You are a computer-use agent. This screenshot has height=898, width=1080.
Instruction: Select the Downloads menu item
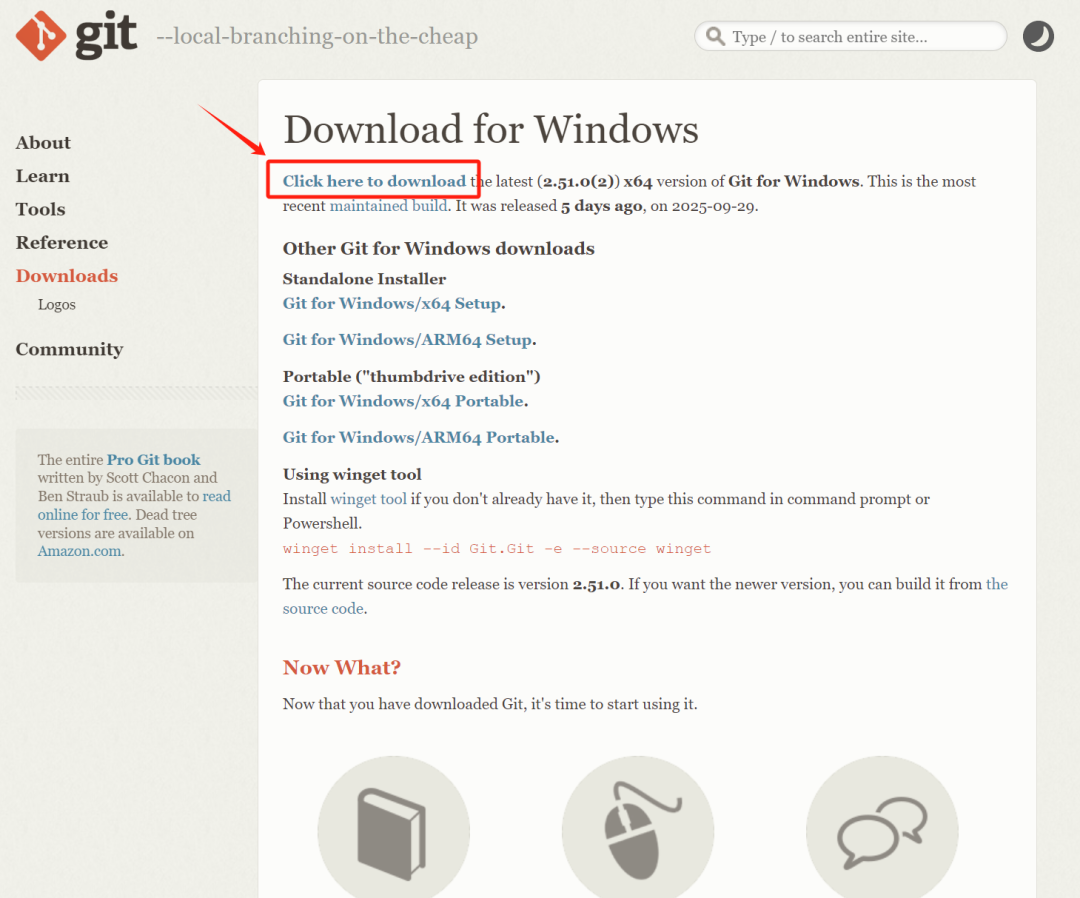point(67,275)
